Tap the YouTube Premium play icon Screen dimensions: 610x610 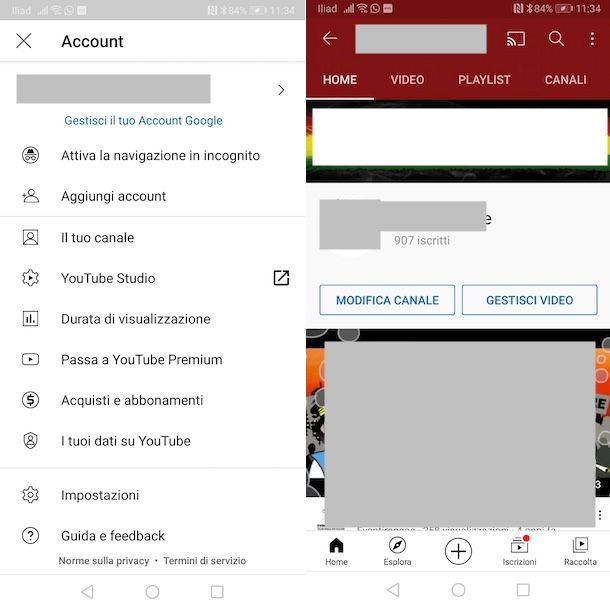(x=30, y=359)
